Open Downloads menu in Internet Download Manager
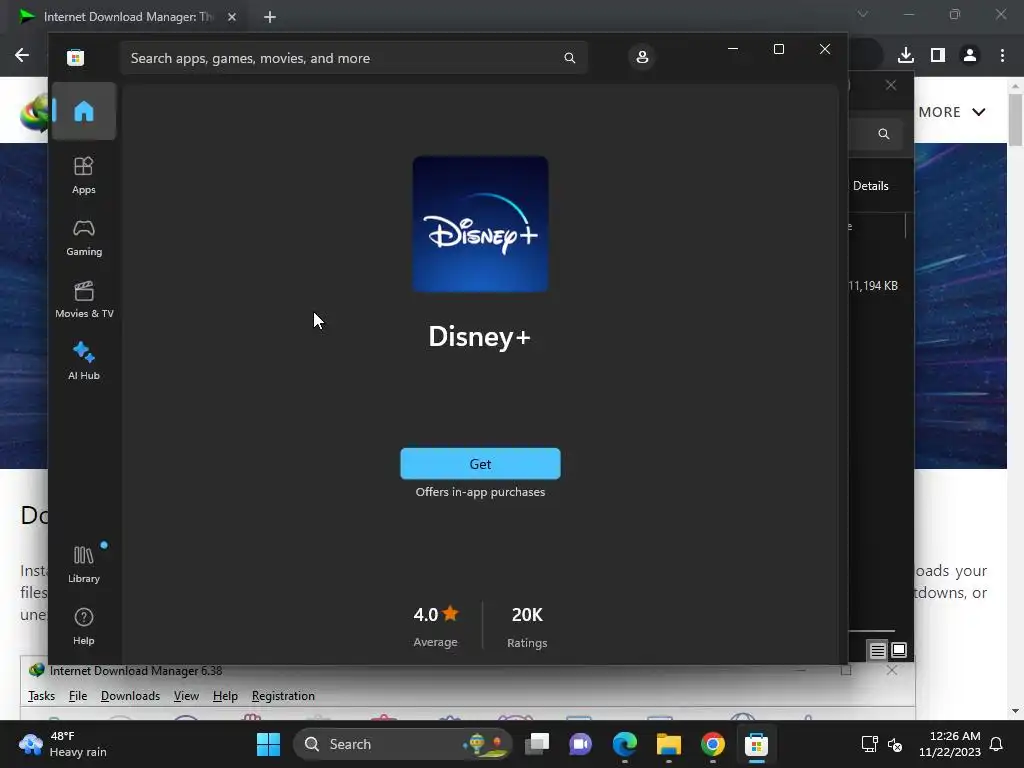This screenshot has height=768, width=1024. 130,696
